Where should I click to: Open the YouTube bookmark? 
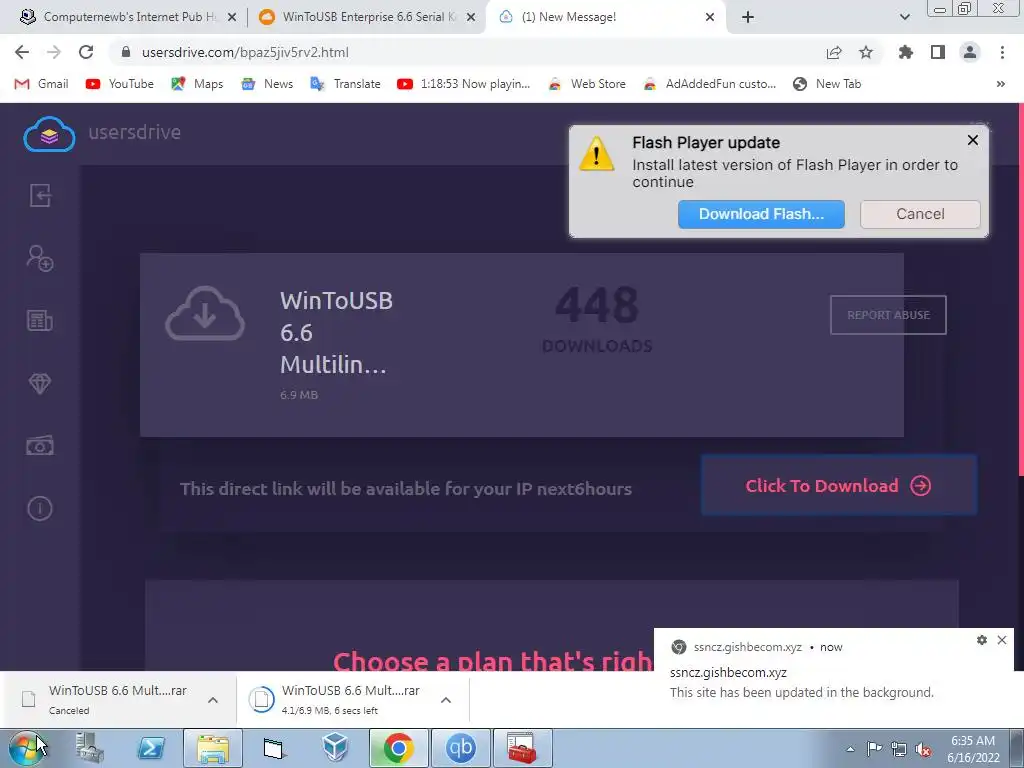(120, 84)
